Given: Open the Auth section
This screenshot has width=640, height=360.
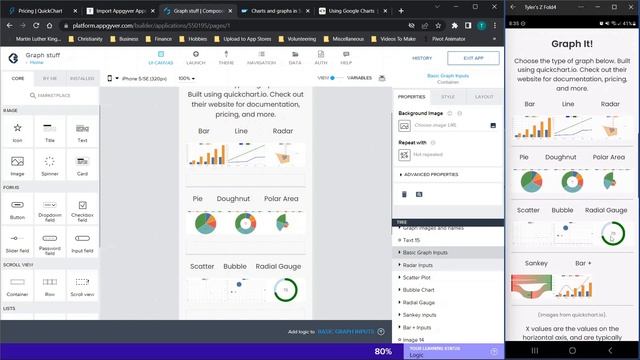Looking at the screenshot, I should coord(321,58).
